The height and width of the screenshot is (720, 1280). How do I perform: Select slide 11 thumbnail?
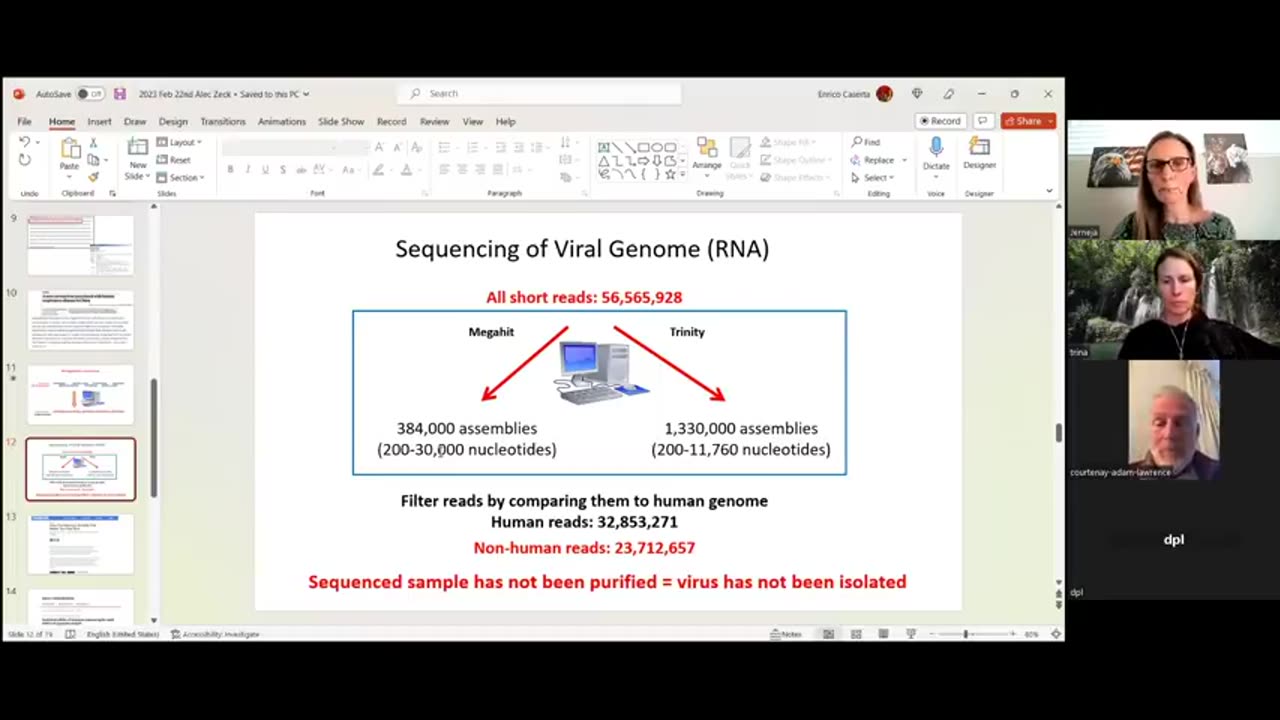pyautogui.click(x=80, y=394)
